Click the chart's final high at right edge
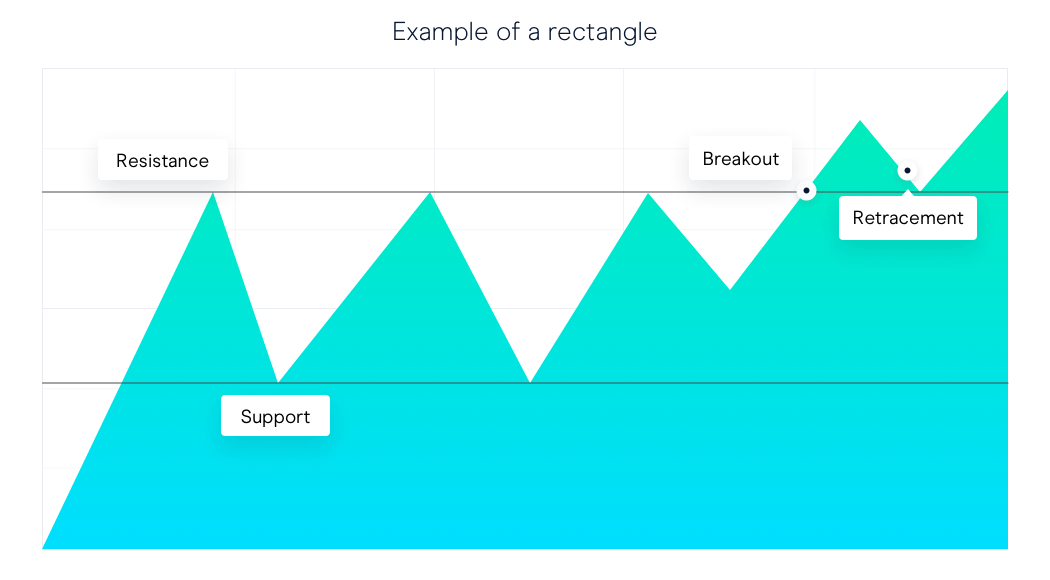Viewport: 1050px width, 580px height. 1006,92
